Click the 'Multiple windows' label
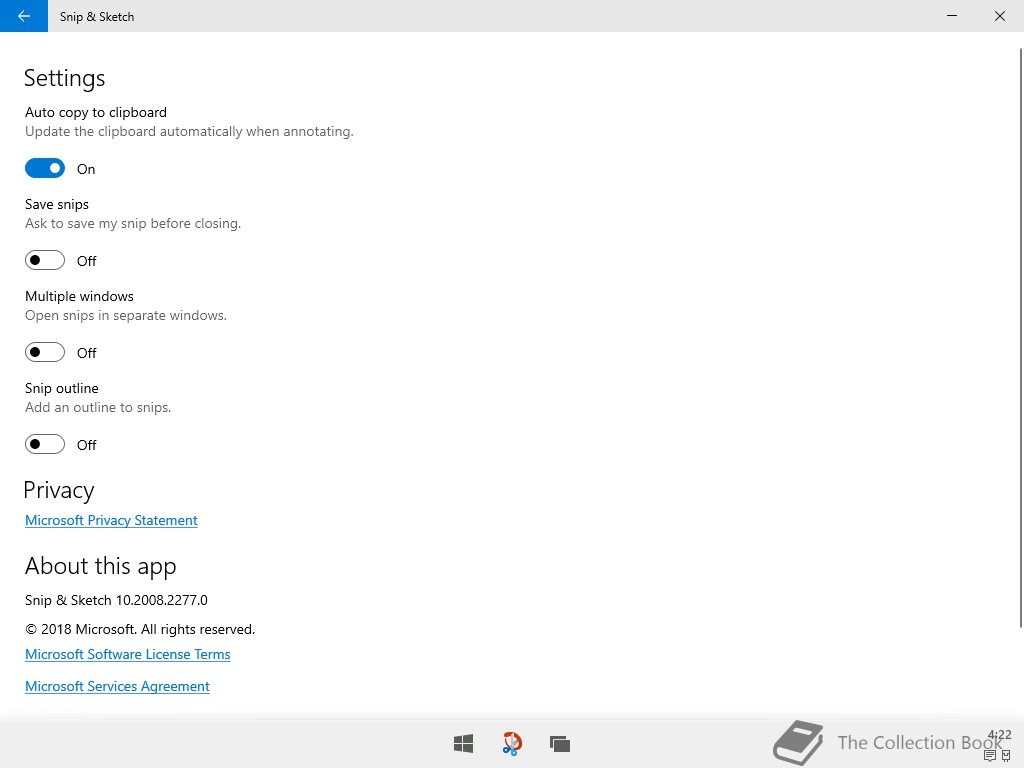This screenshot has width=1024, height=768. tap(79, 296)
